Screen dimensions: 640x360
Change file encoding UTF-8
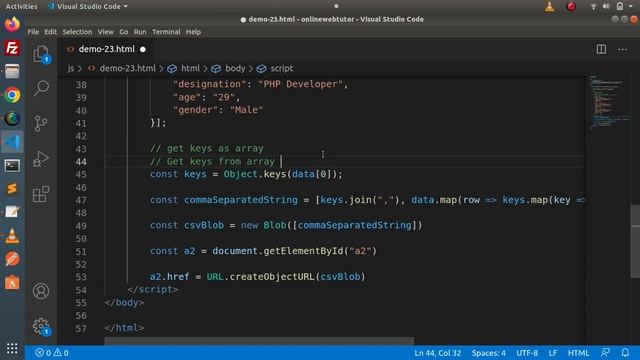[x=527, y=353]
